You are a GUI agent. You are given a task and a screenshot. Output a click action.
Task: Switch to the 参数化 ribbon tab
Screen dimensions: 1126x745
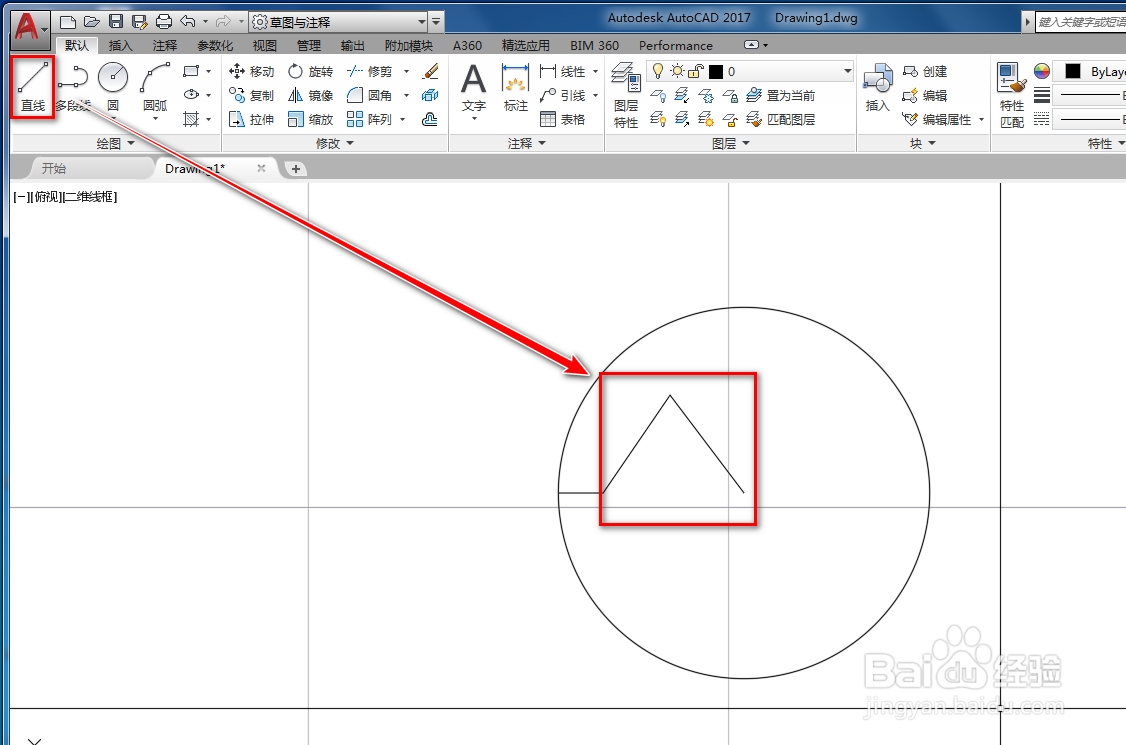point(215,45)
